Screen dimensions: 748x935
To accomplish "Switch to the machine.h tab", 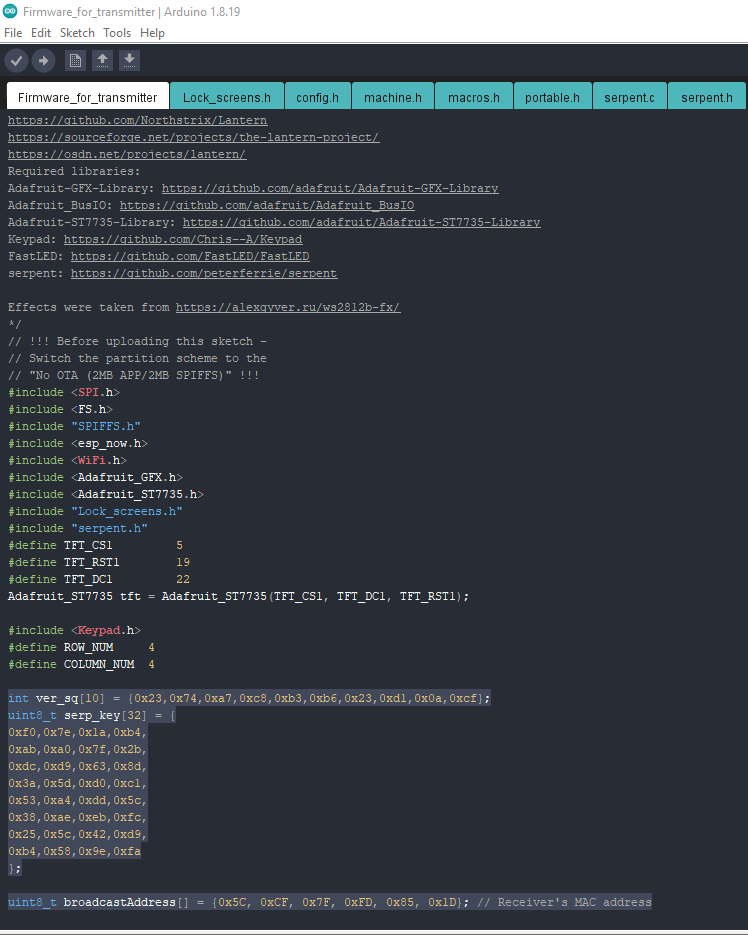I will click(x=392, y=97).
